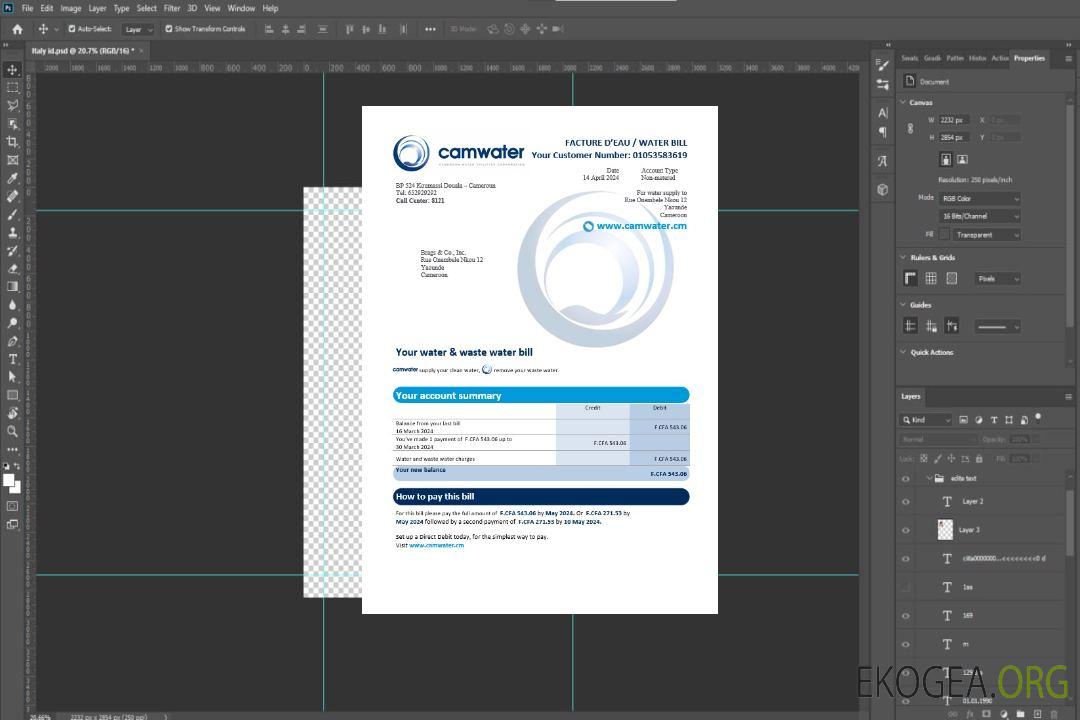Collapse the 'edite text' layer group

[928, 478]
